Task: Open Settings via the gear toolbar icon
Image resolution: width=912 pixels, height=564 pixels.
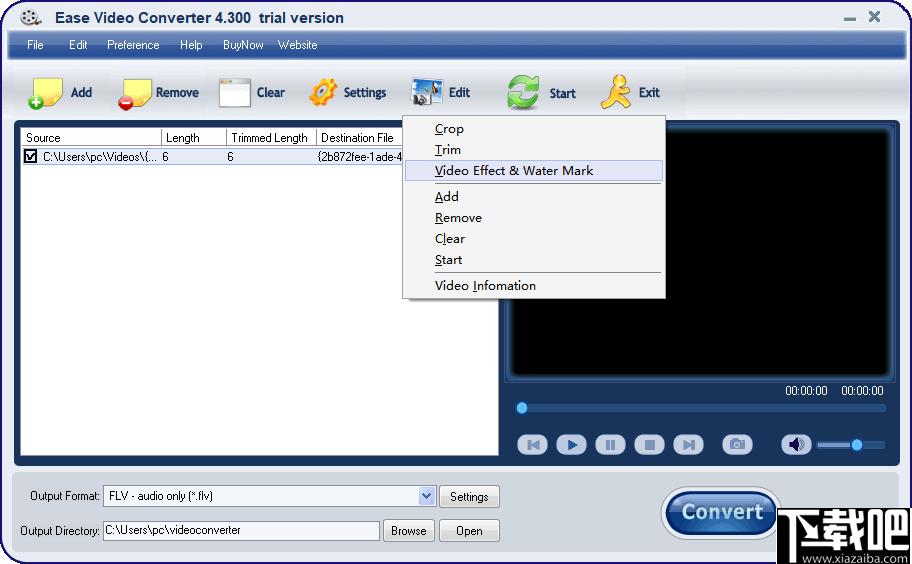Action: [x=323, y=92]
